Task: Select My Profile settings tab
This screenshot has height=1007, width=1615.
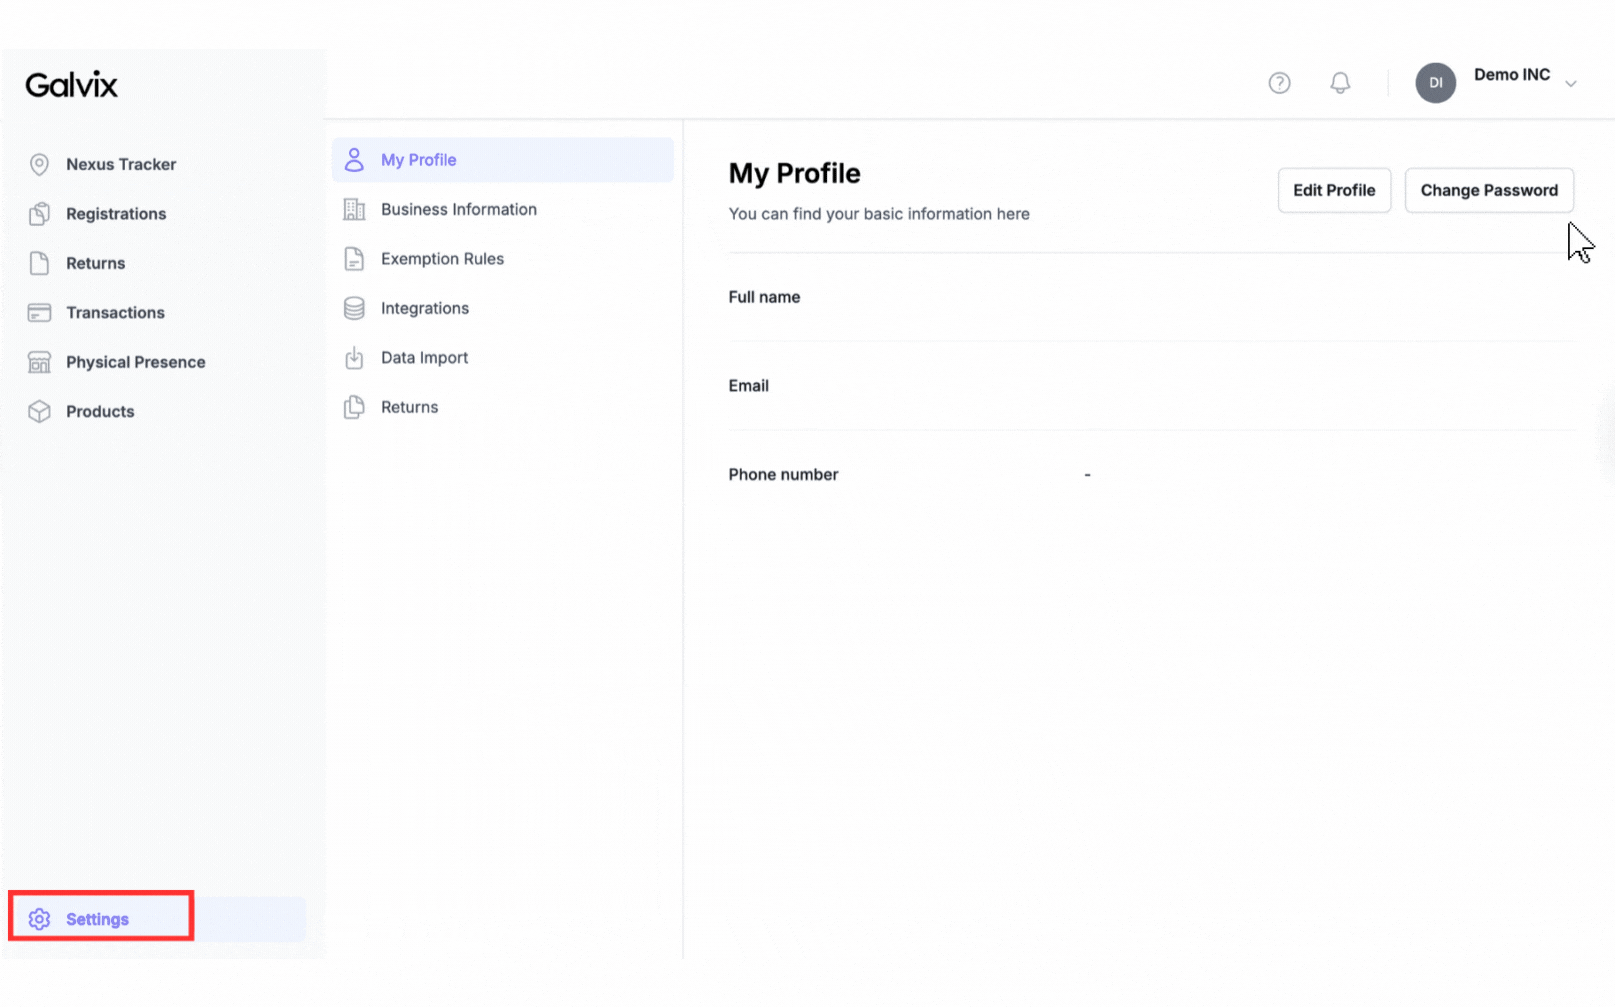Action: [x=502, y=160]
